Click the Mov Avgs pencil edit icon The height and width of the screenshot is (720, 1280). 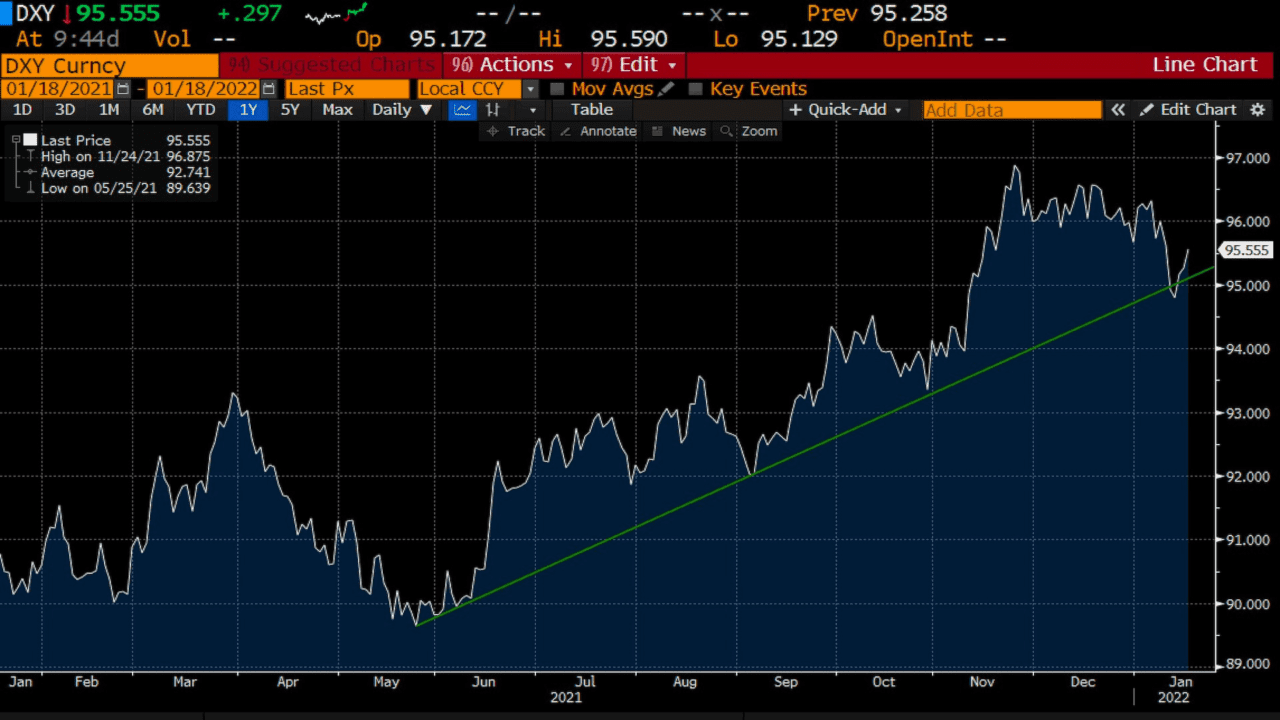pos(666,89)
